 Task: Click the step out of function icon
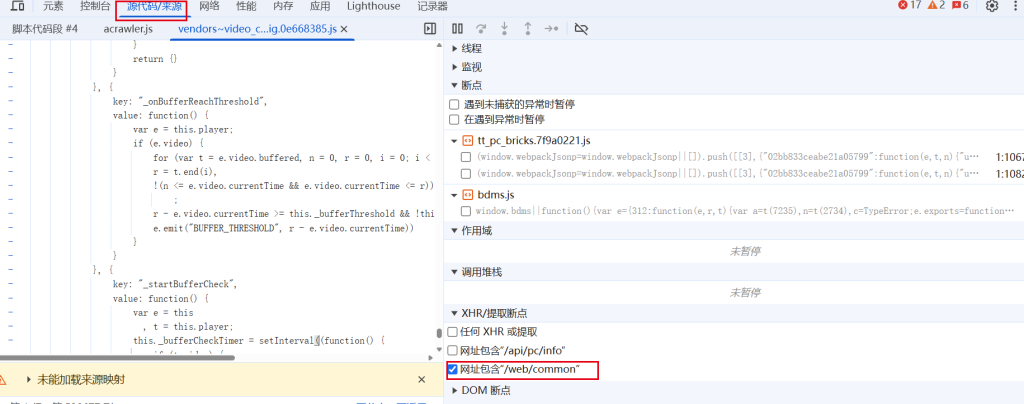[x=527, y=29]
